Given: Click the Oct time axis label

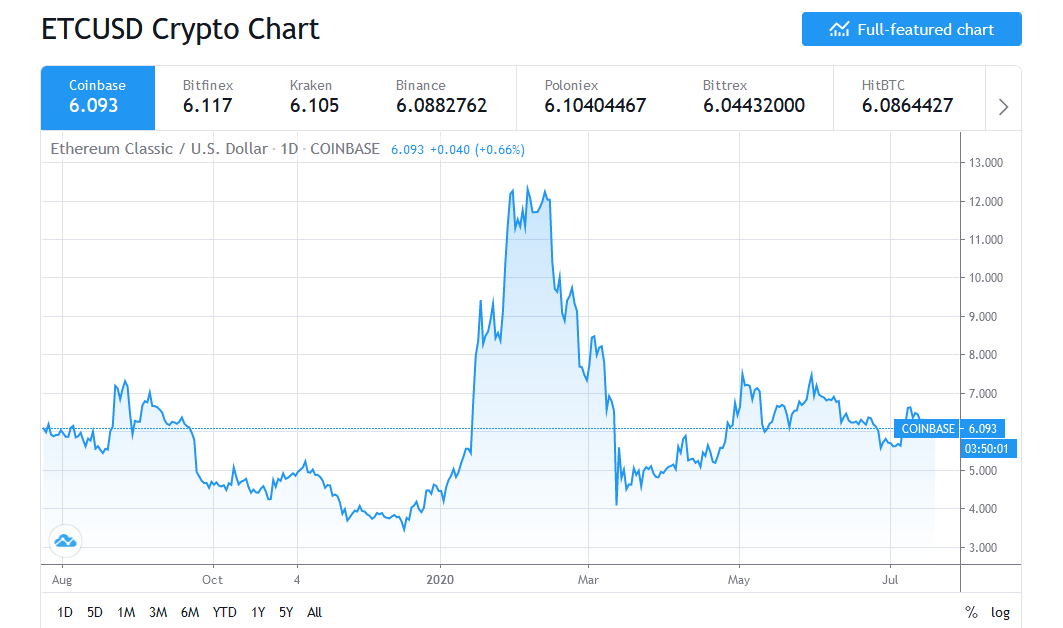Looking at the screenshot, I should tap(212, 580).
